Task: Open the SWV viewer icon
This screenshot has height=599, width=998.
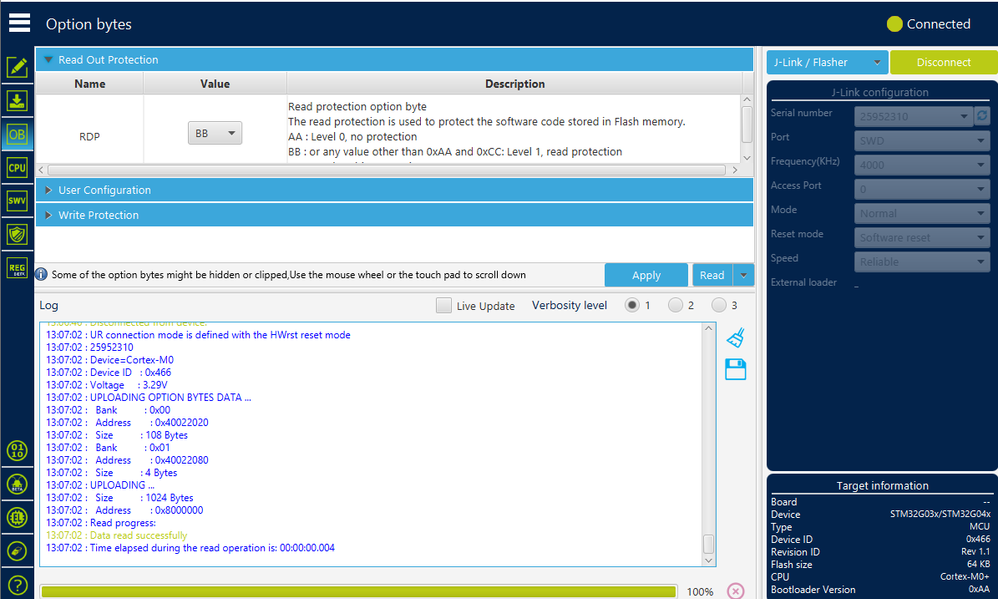Action: (x=17, y=201)
